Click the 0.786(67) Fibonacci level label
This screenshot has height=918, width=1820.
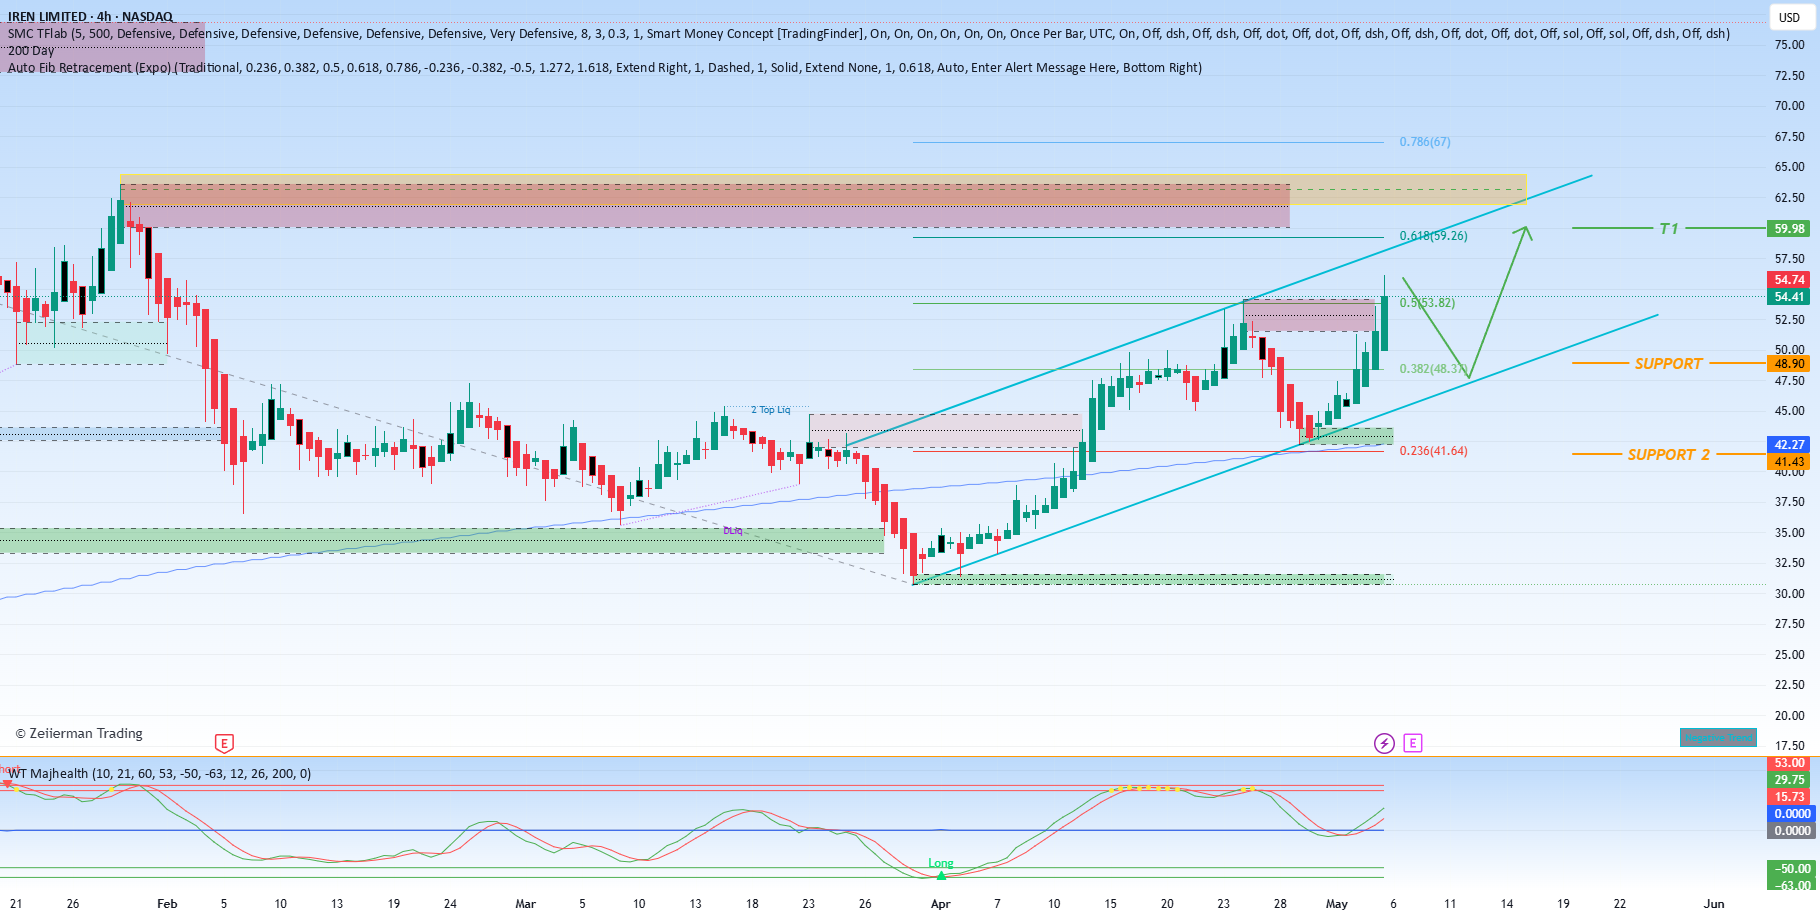pyautogui.click(x=1425, y=142)
